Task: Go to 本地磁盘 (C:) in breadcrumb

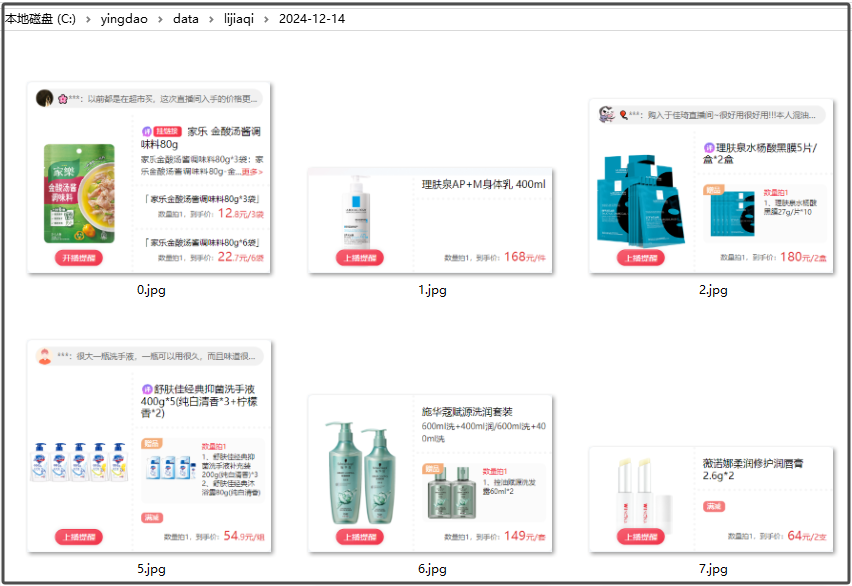Action: pyautogui.click(x=40, y=18)
